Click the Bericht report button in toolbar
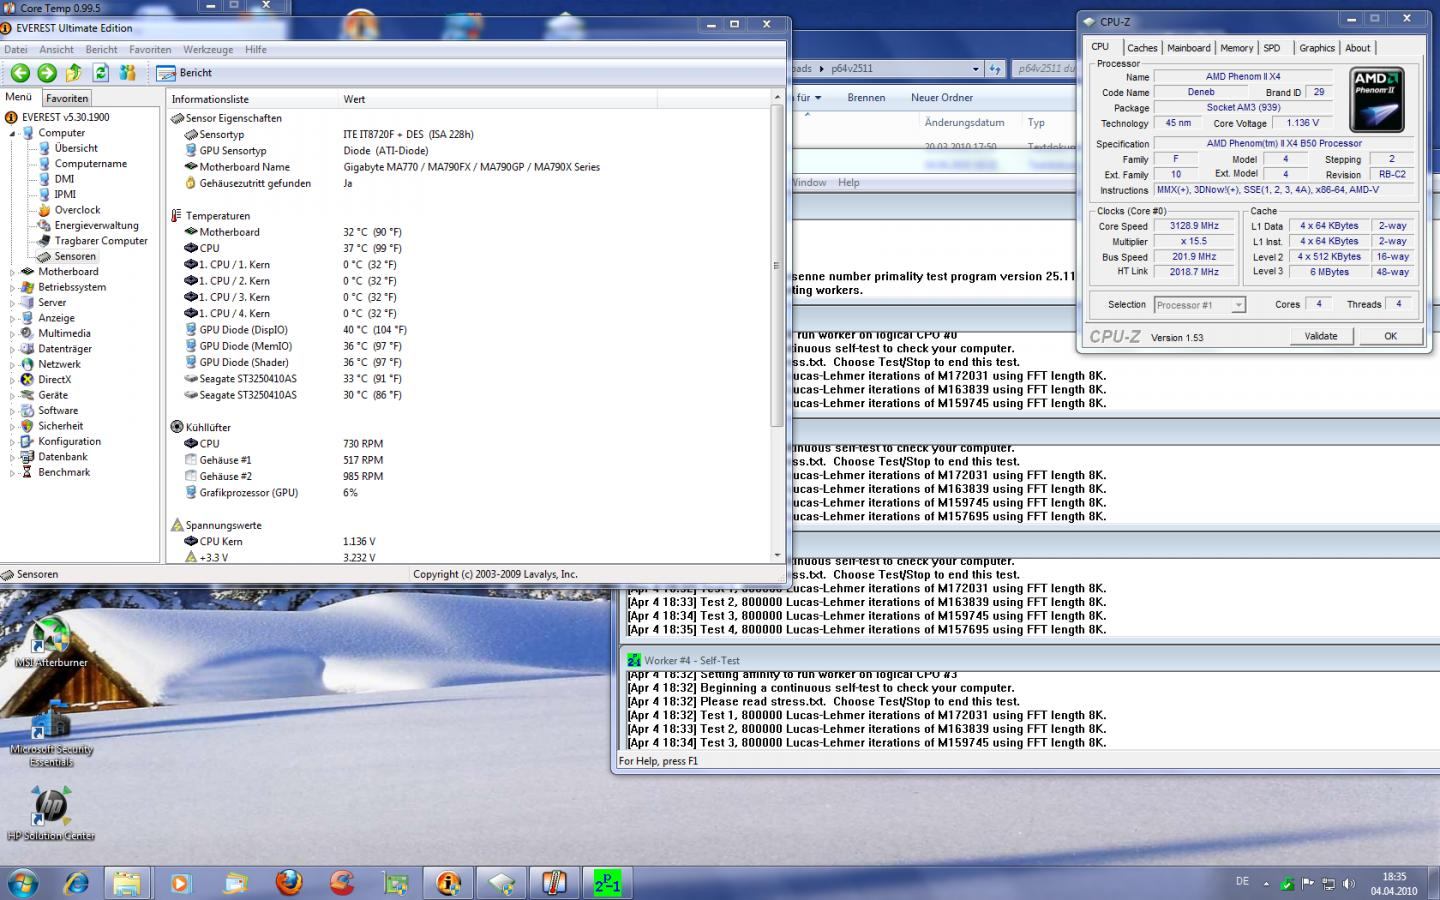This screenshot has width=1440, height=900. (x=184, y=72)
